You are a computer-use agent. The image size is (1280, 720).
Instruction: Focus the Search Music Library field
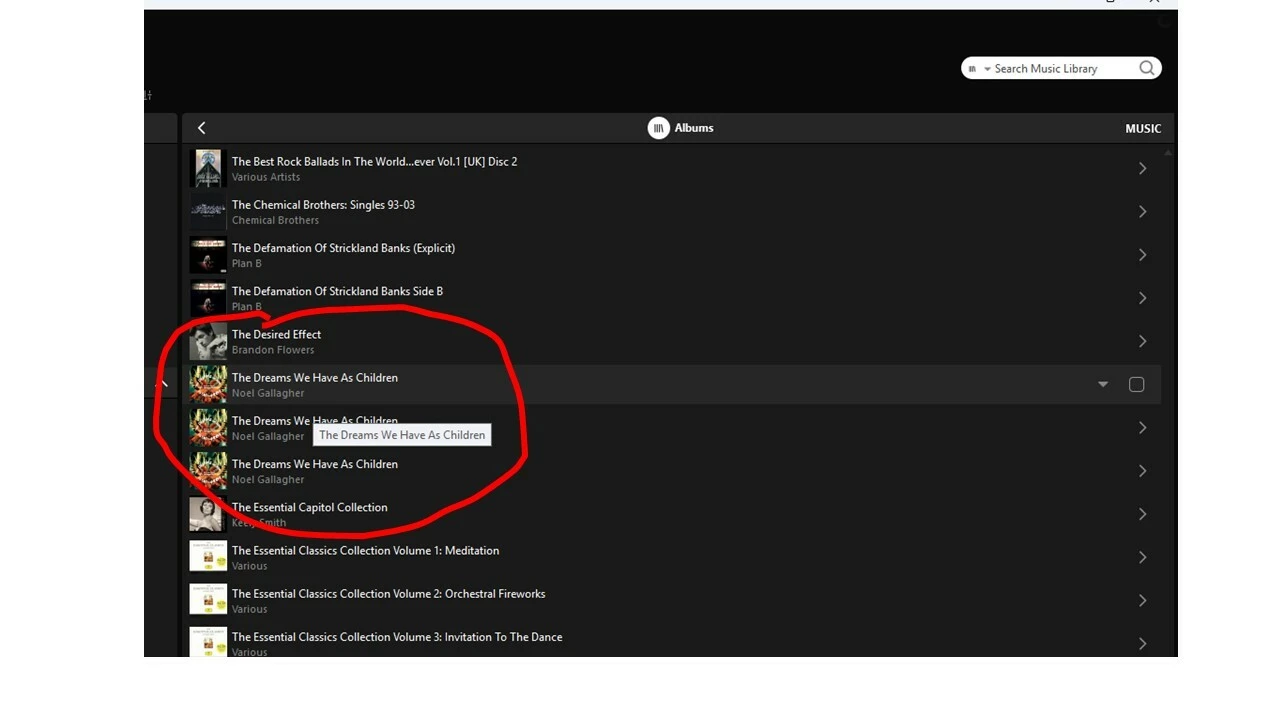[1061, 68]
